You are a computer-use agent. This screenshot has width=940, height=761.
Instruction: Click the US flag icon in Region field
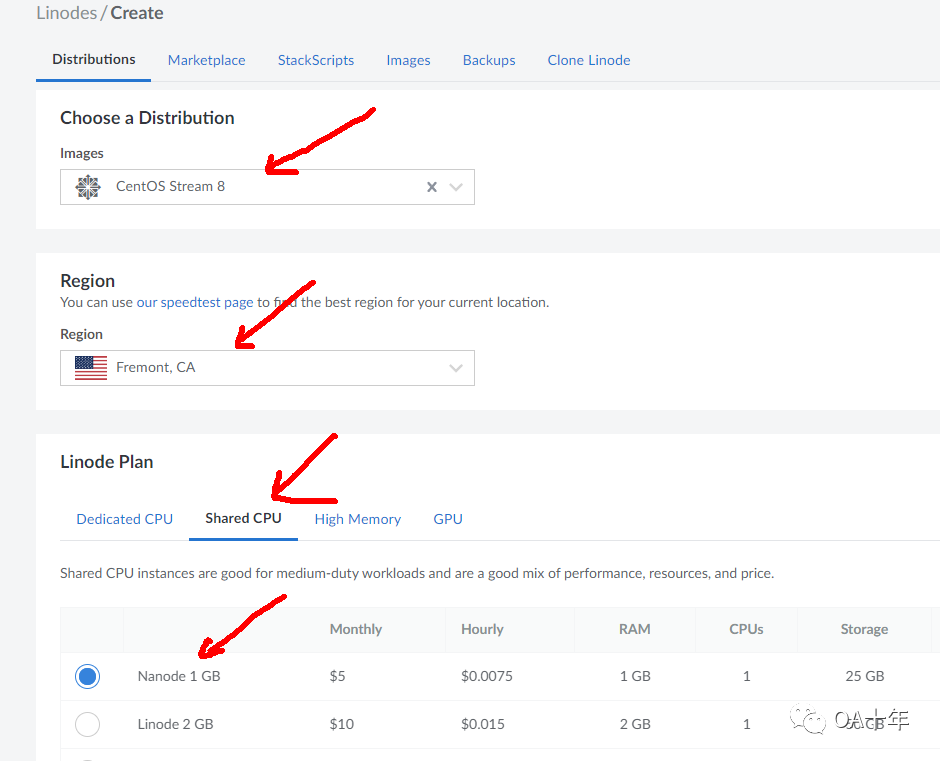click(91, 368)
